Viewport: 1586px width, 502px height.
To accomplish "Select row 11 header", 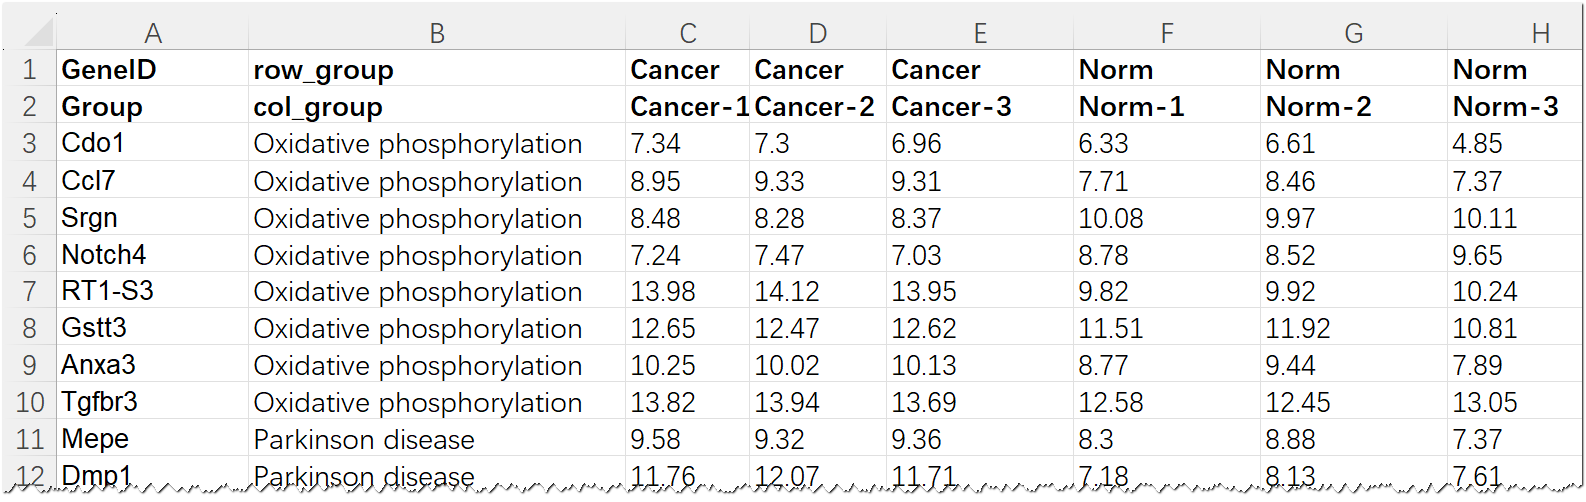I will coord(29,439).
